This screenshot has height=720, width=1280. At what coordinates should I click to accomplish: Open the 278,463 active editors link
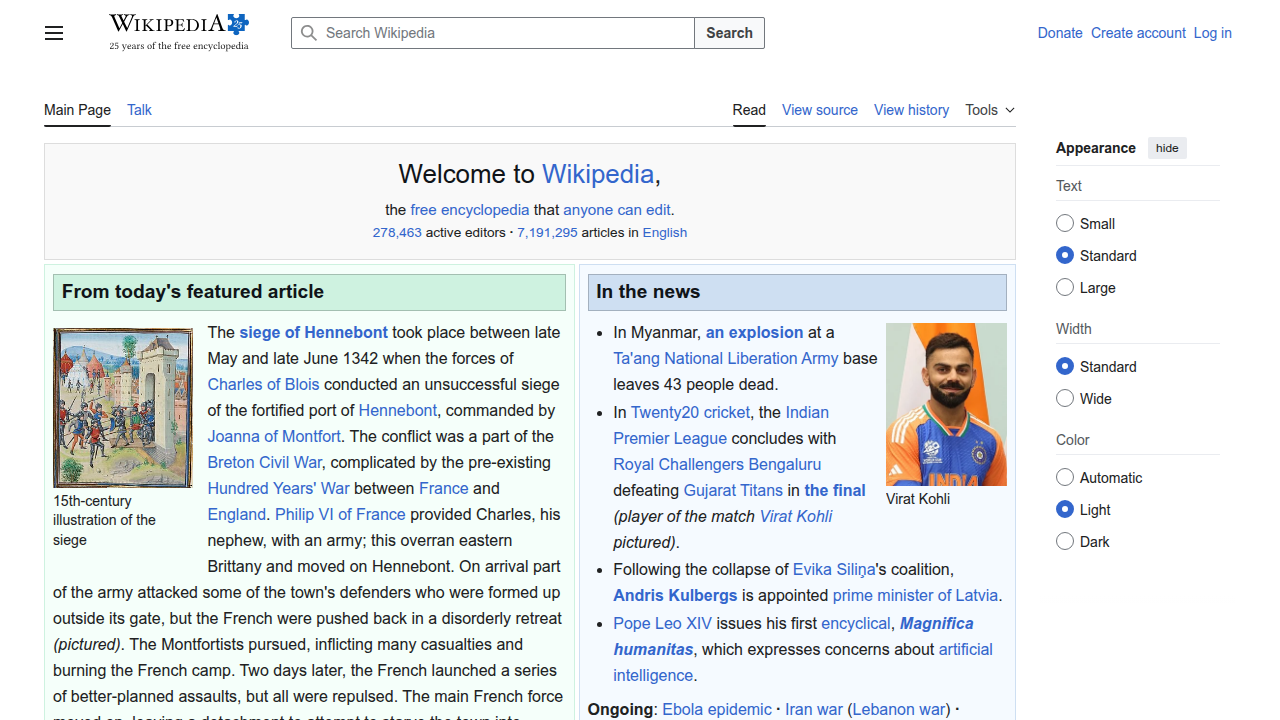[x=397, y=232]
